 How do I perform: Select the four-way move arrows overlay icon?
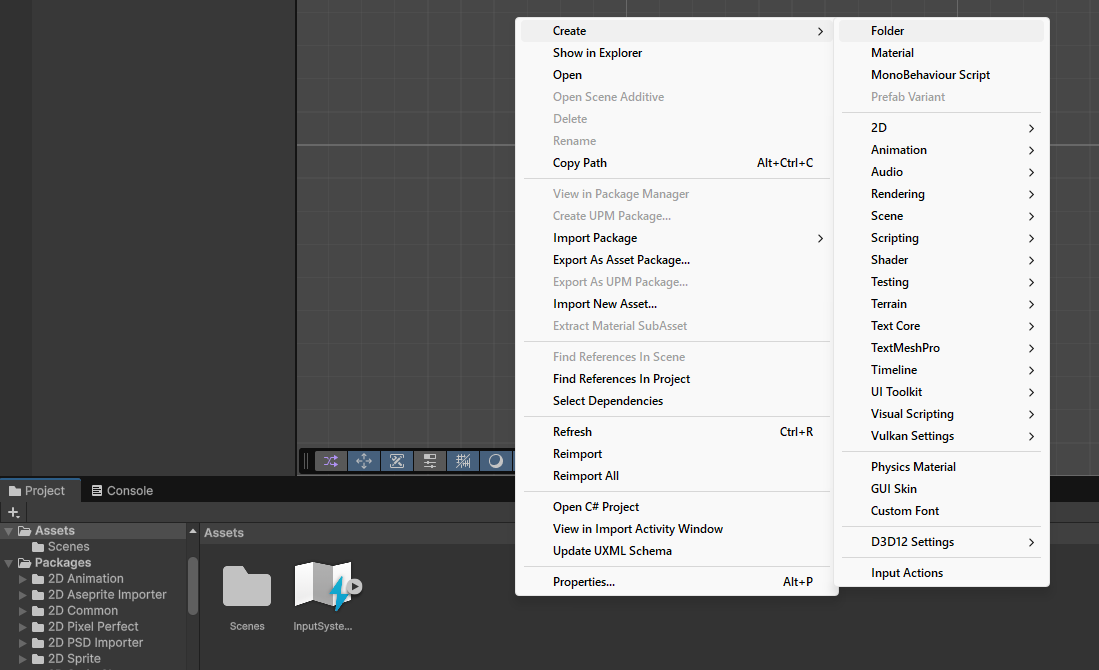click(x=364, y=461)
